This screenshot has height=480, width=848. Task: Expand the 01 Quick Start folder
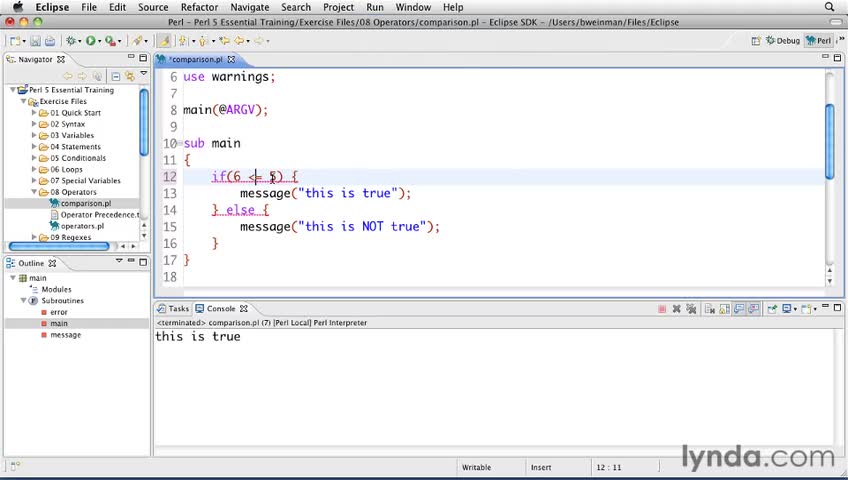pyautogui.click(x=34, y=112)
